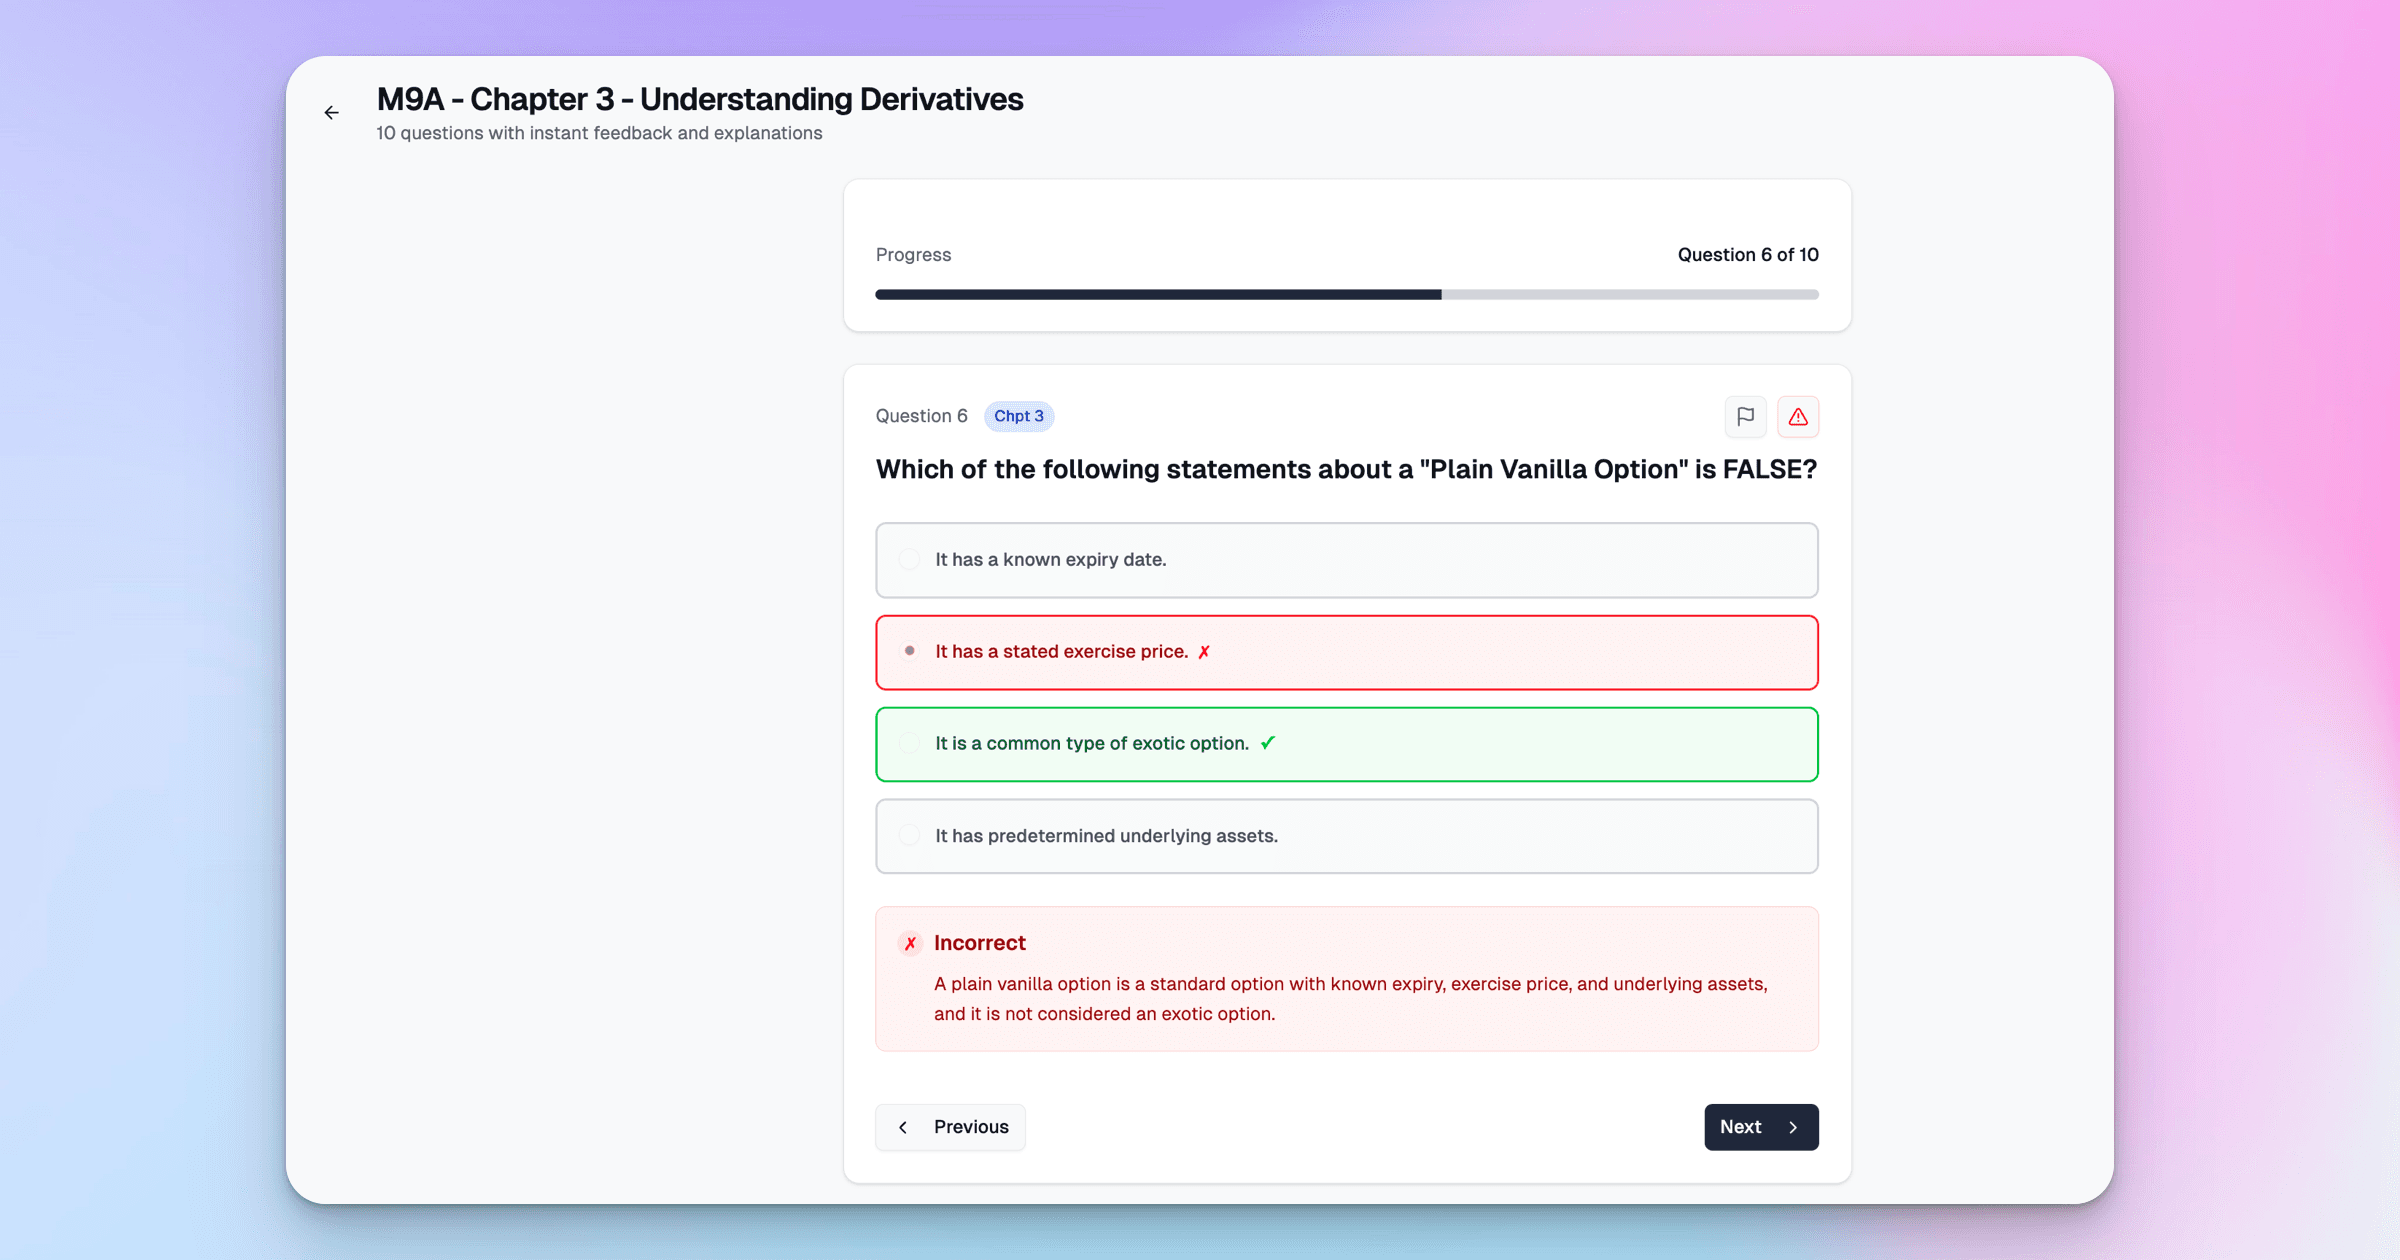Go to the Next question
This screenshot has width=2400, height=1260.
point(1760,1127)
